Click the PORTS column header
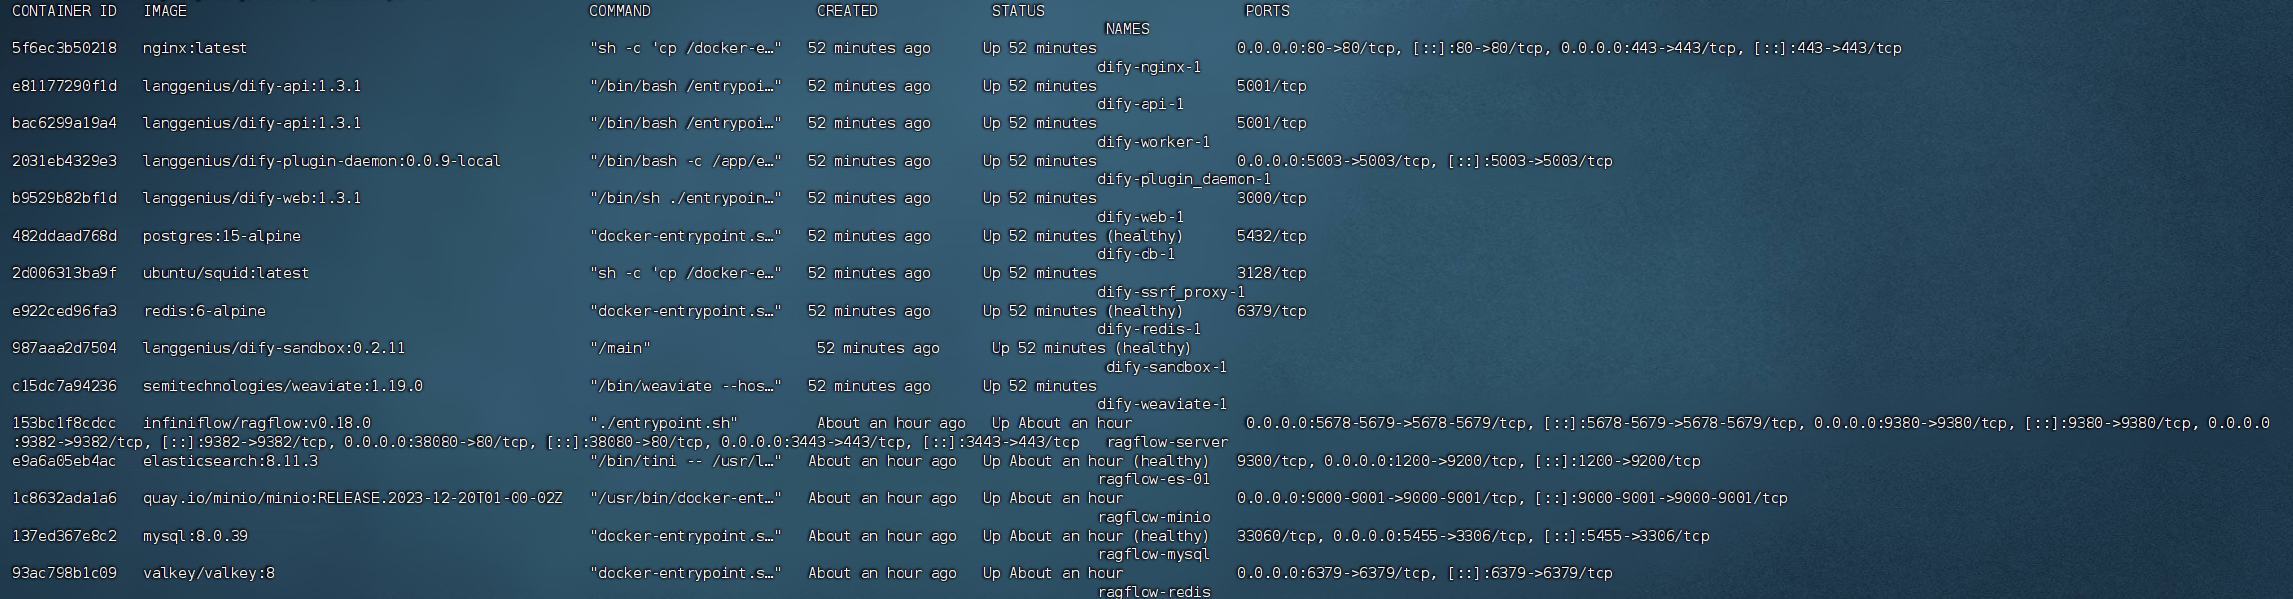 point(1267,11)
